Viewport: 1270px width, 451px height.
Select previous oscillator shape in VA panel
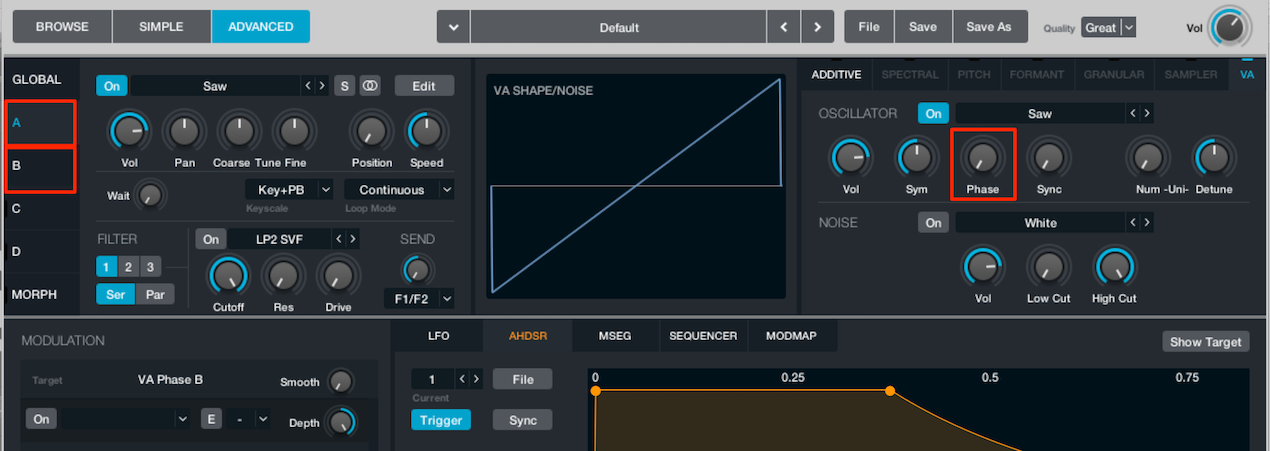[1133, 113]
